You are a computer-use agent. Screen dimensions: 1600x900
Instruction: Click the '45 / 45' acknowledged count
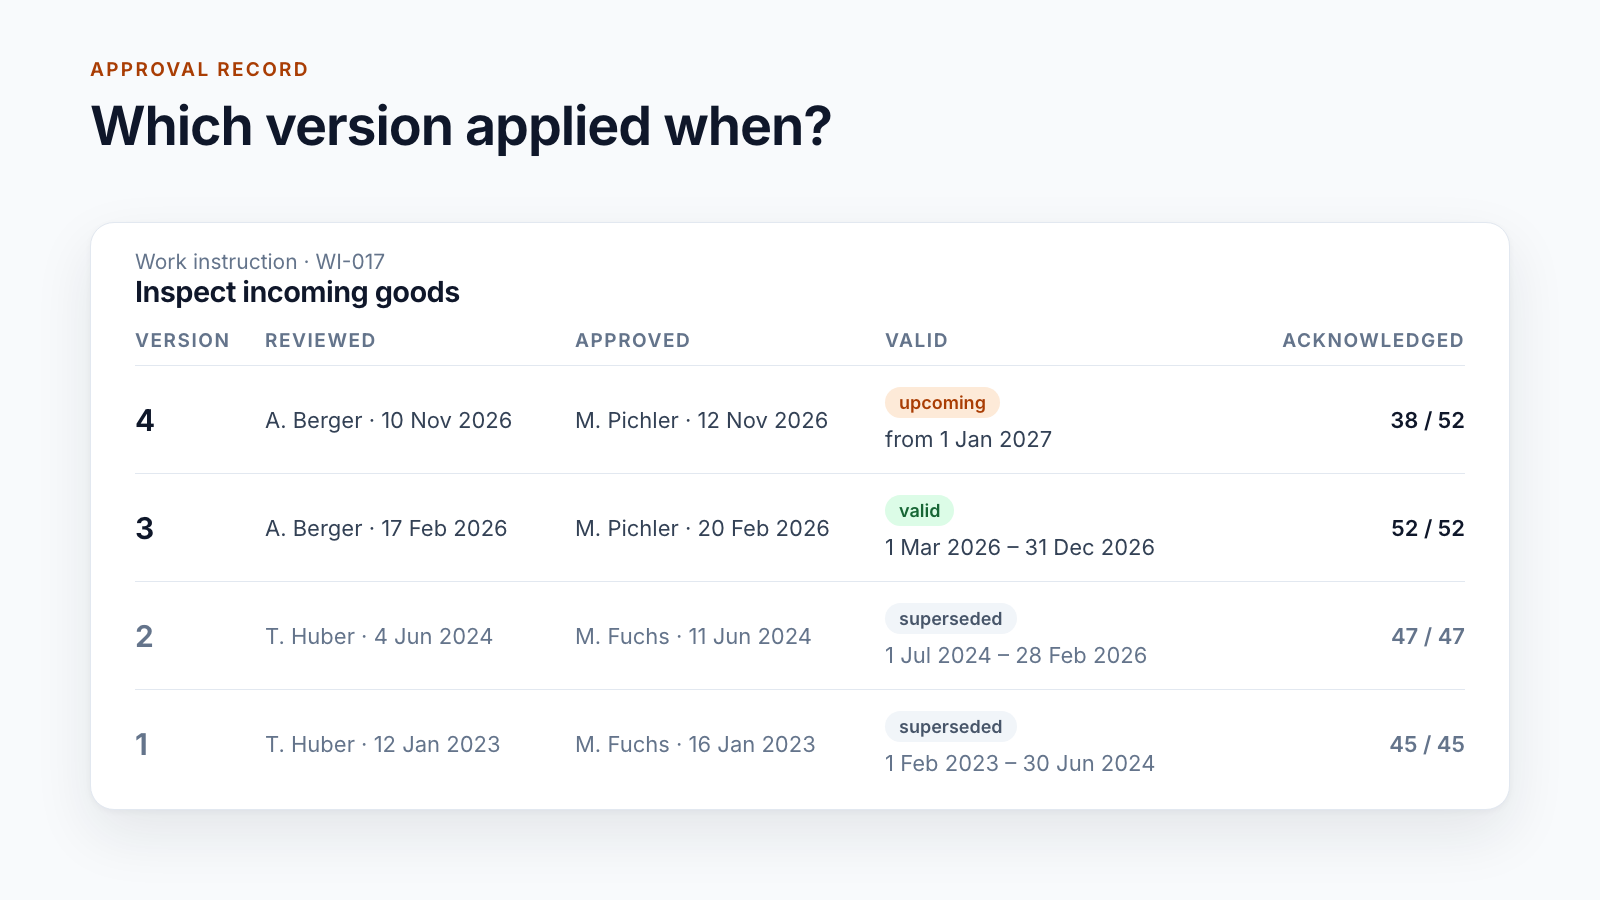(1427, 744)
